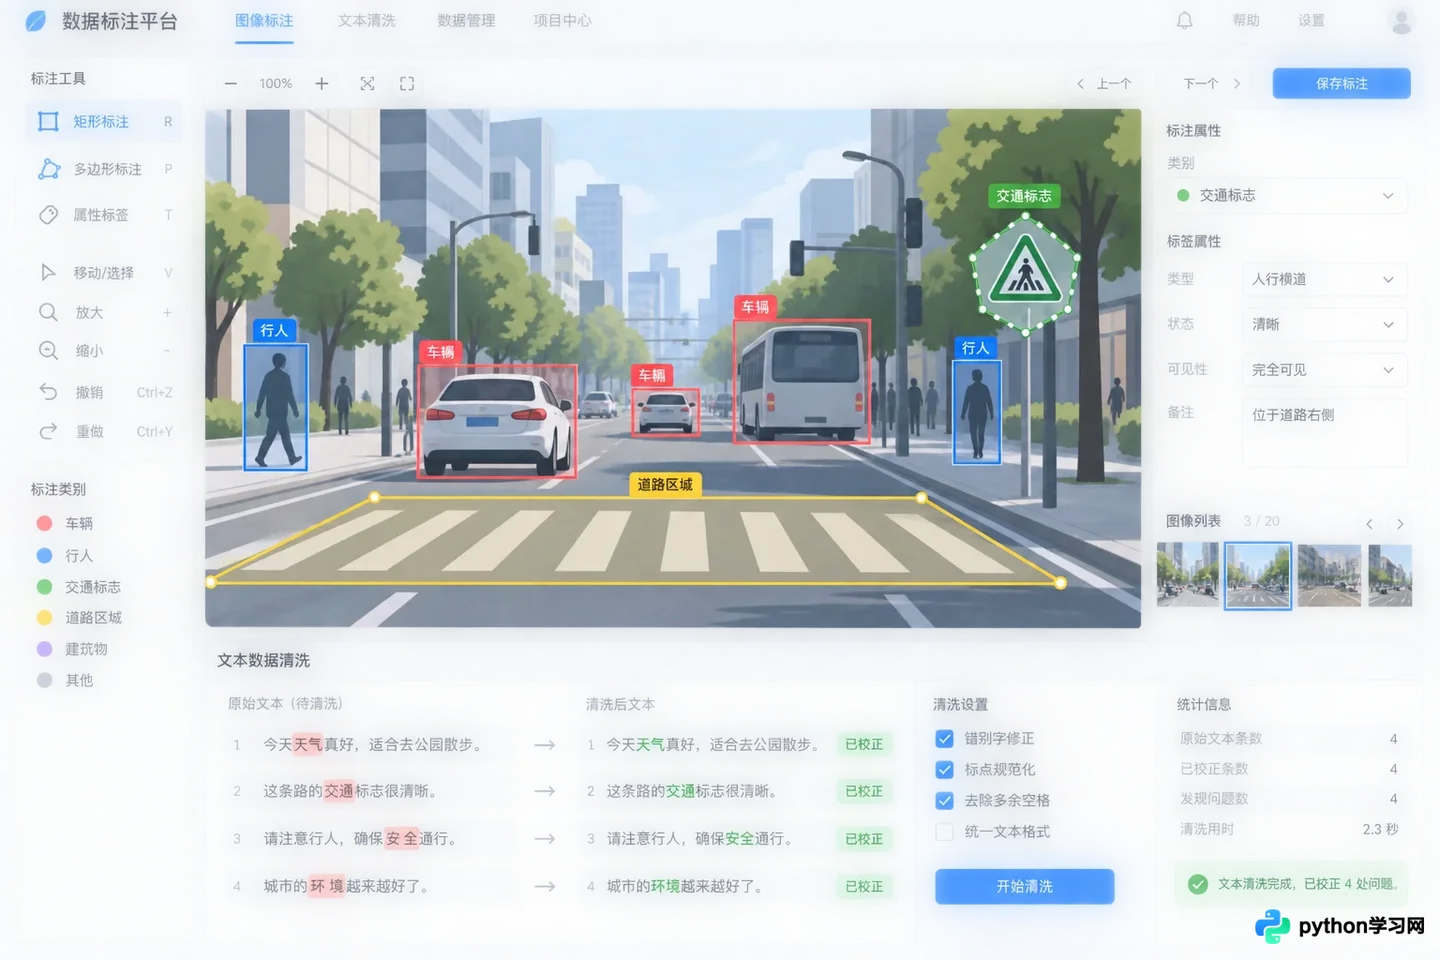Expand the 可见性 dropdown showing 完全可见

pos(1324,370)
